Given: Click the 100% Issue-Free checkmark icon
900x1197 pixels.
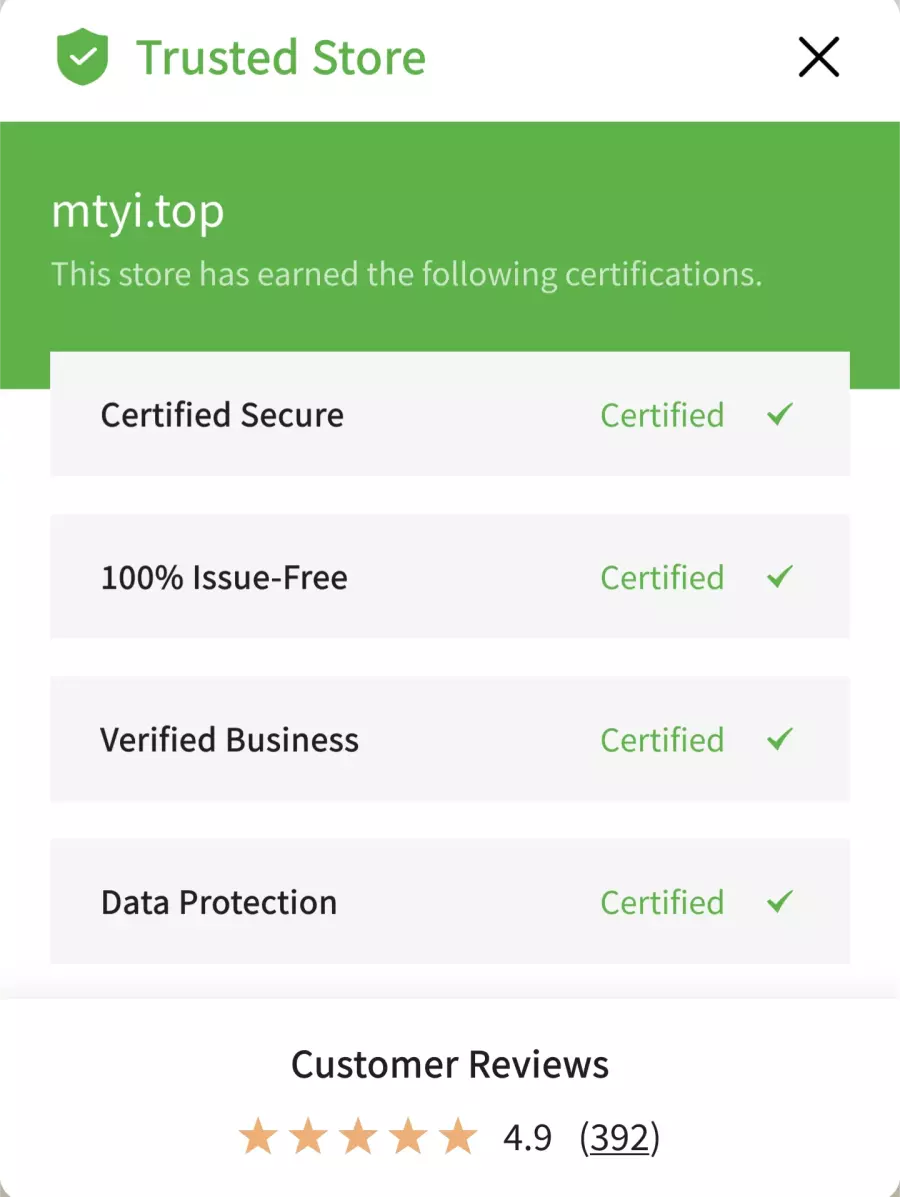Looking at the screenshot, I should point(780,576).
